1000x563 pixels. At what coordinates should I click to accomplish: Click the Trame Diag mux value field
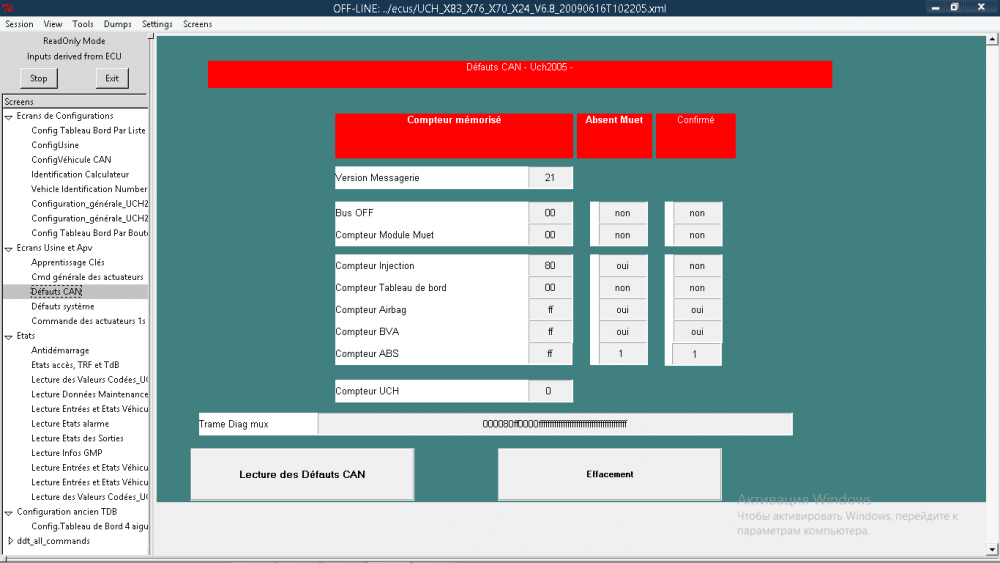coord(555,424)
